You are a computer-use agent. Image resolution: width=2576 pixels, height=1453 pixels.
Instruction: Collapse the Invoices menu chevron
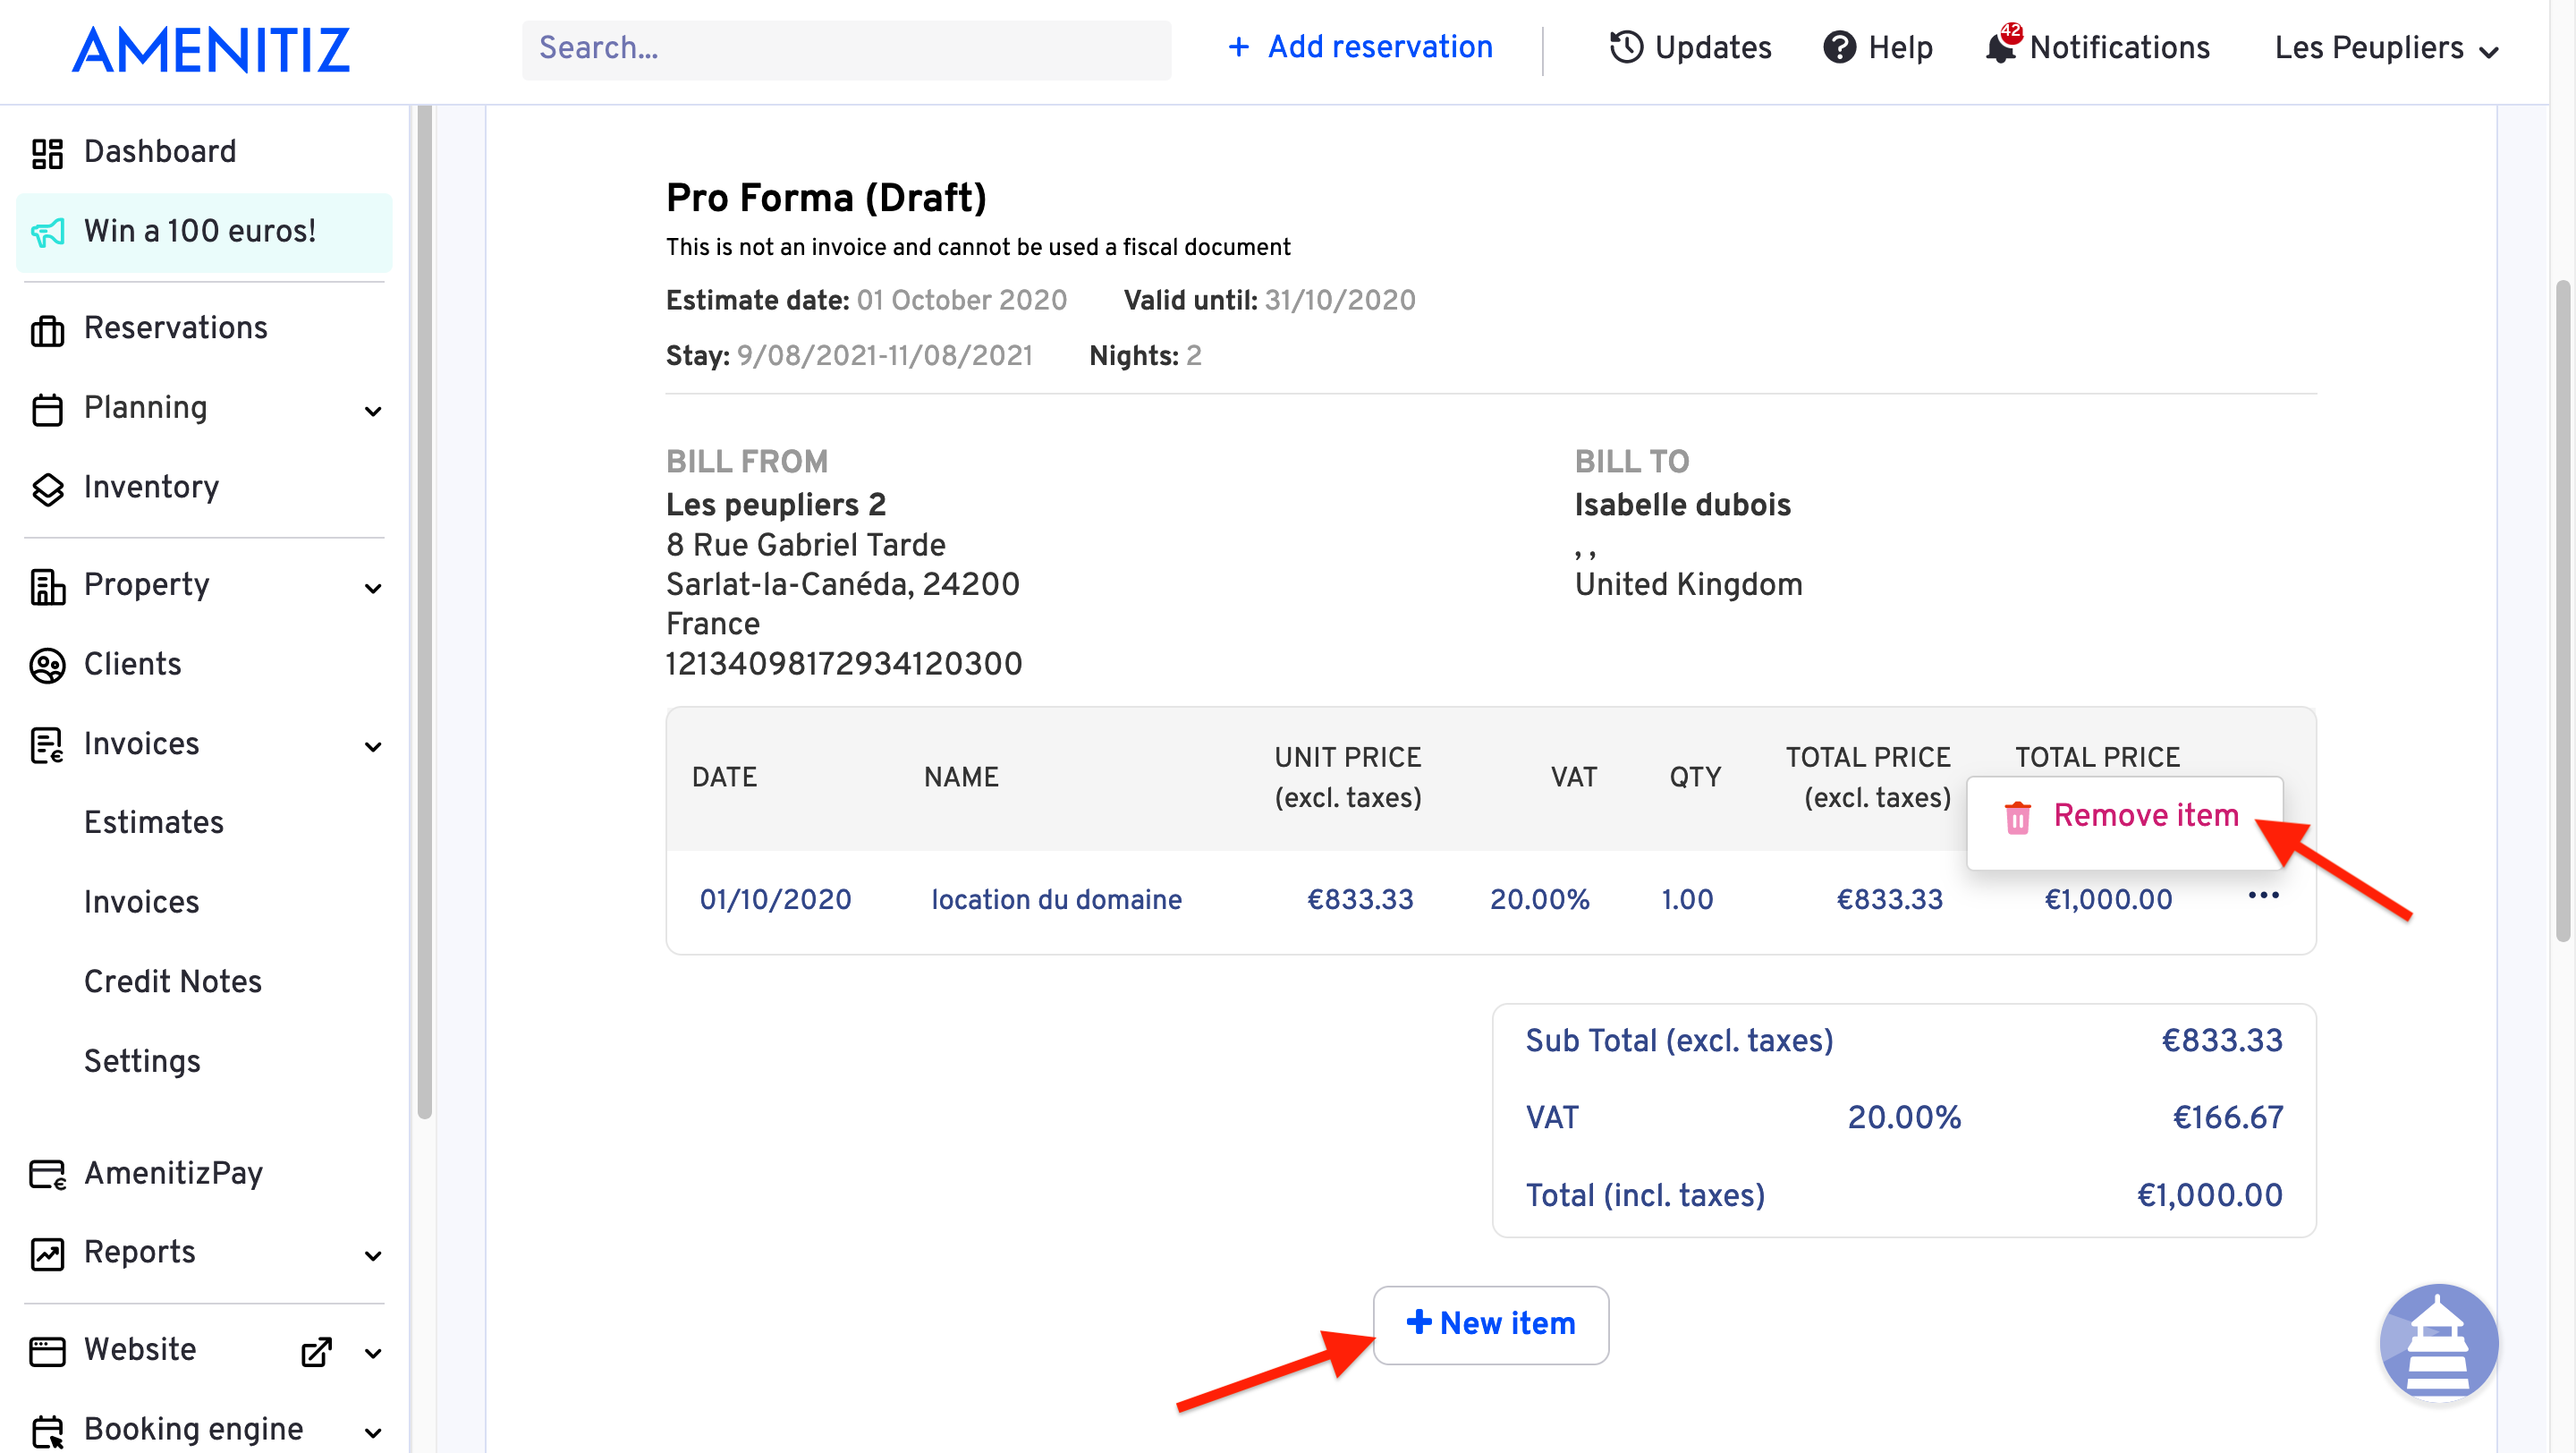[x=373, y=747]
